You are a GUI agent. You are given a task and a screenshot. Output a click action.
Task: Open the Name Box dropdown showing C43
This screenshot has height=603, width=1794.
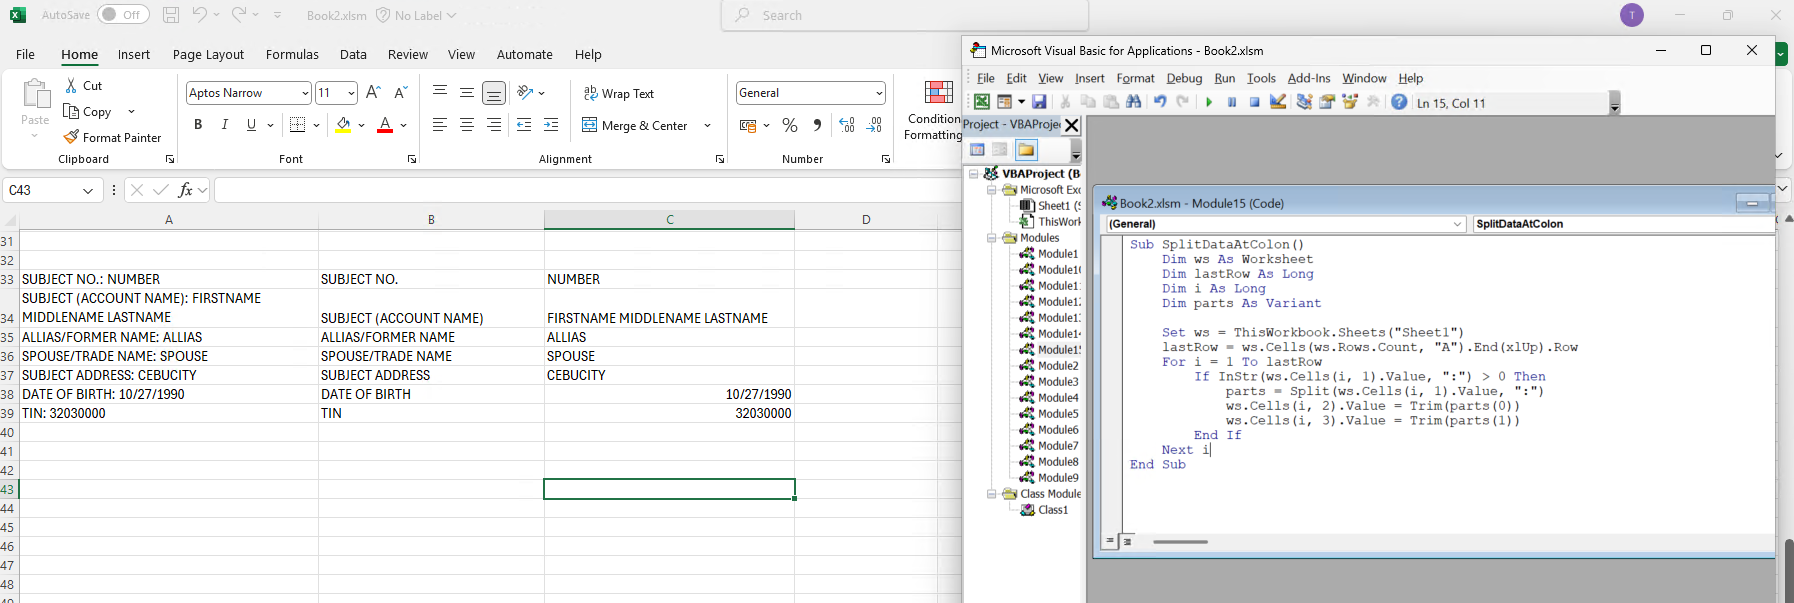88,190
